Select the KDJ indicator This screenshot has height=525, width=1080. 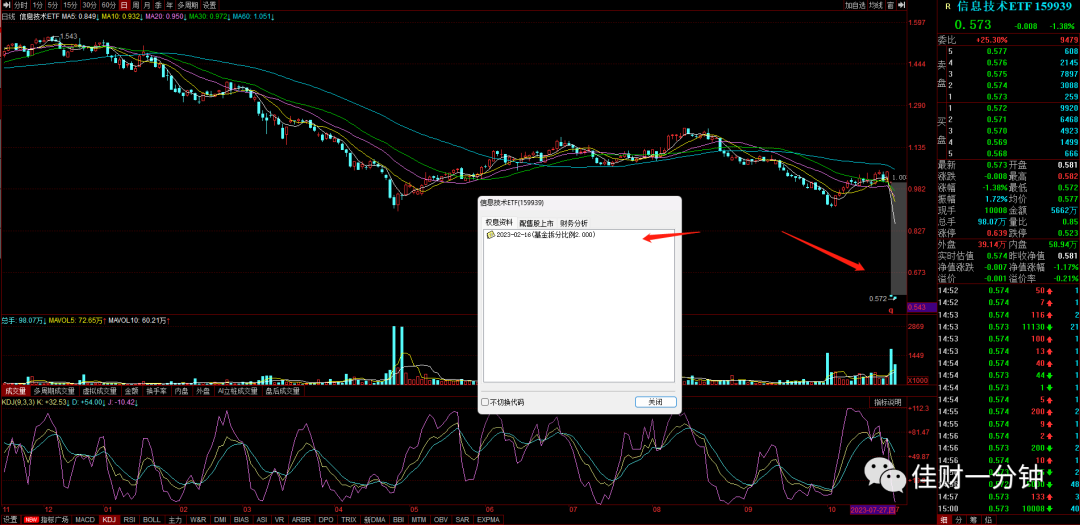coord(109,519)
